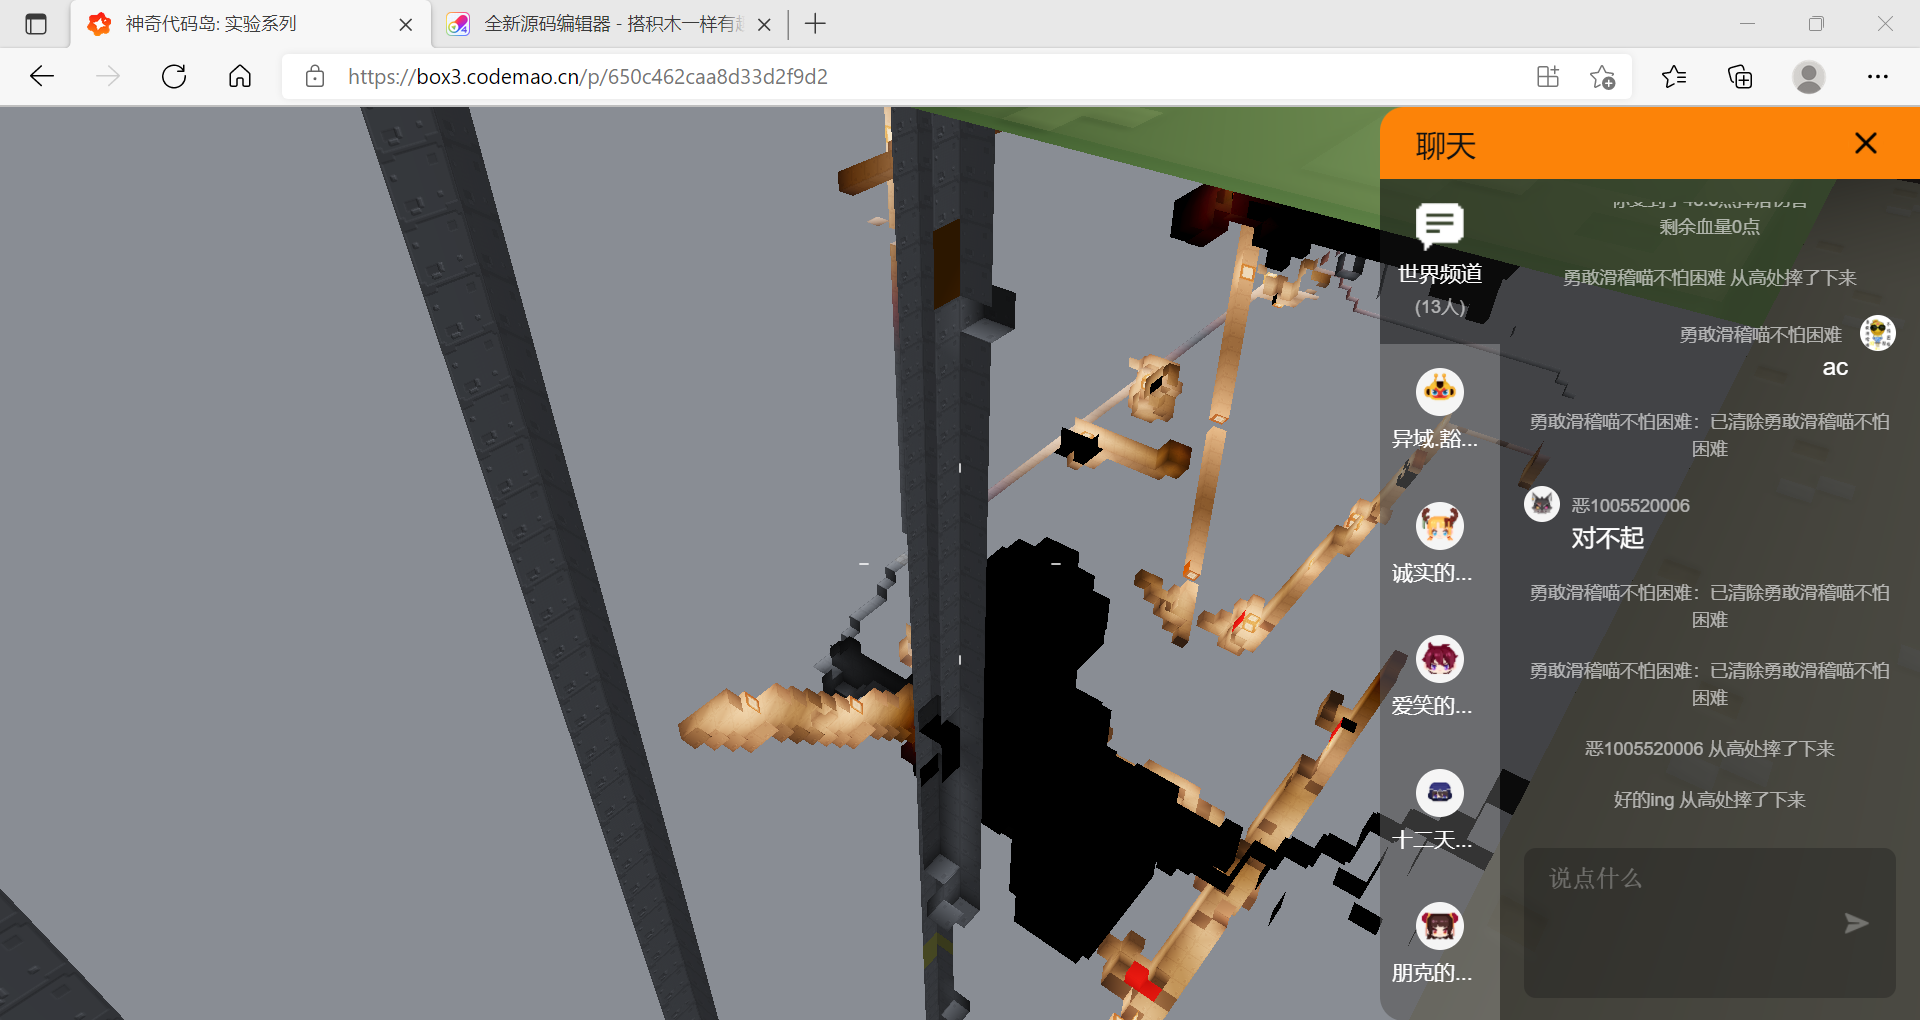
Task: Click the 说点什么 message input box
Action: (x=1709, y=922)
